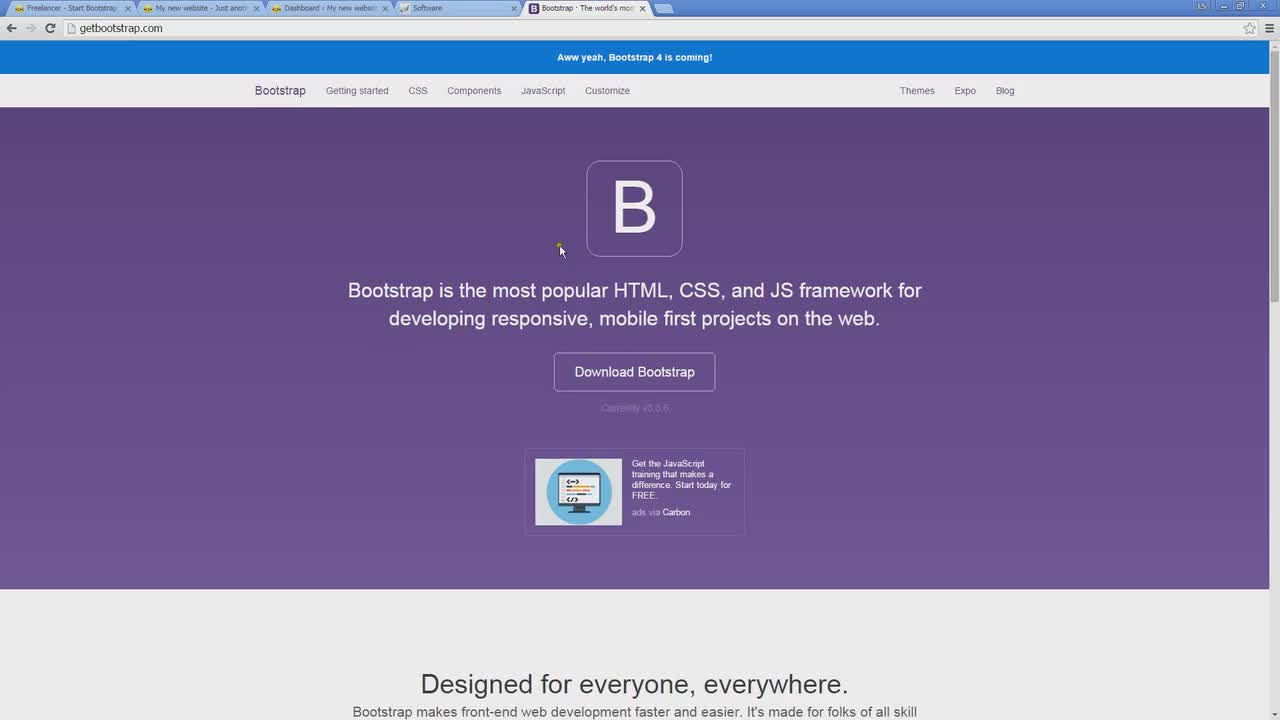Bookmark this page with the star icon
The height and width of the screenshot is (720, 1280).
coord(1250,28)
